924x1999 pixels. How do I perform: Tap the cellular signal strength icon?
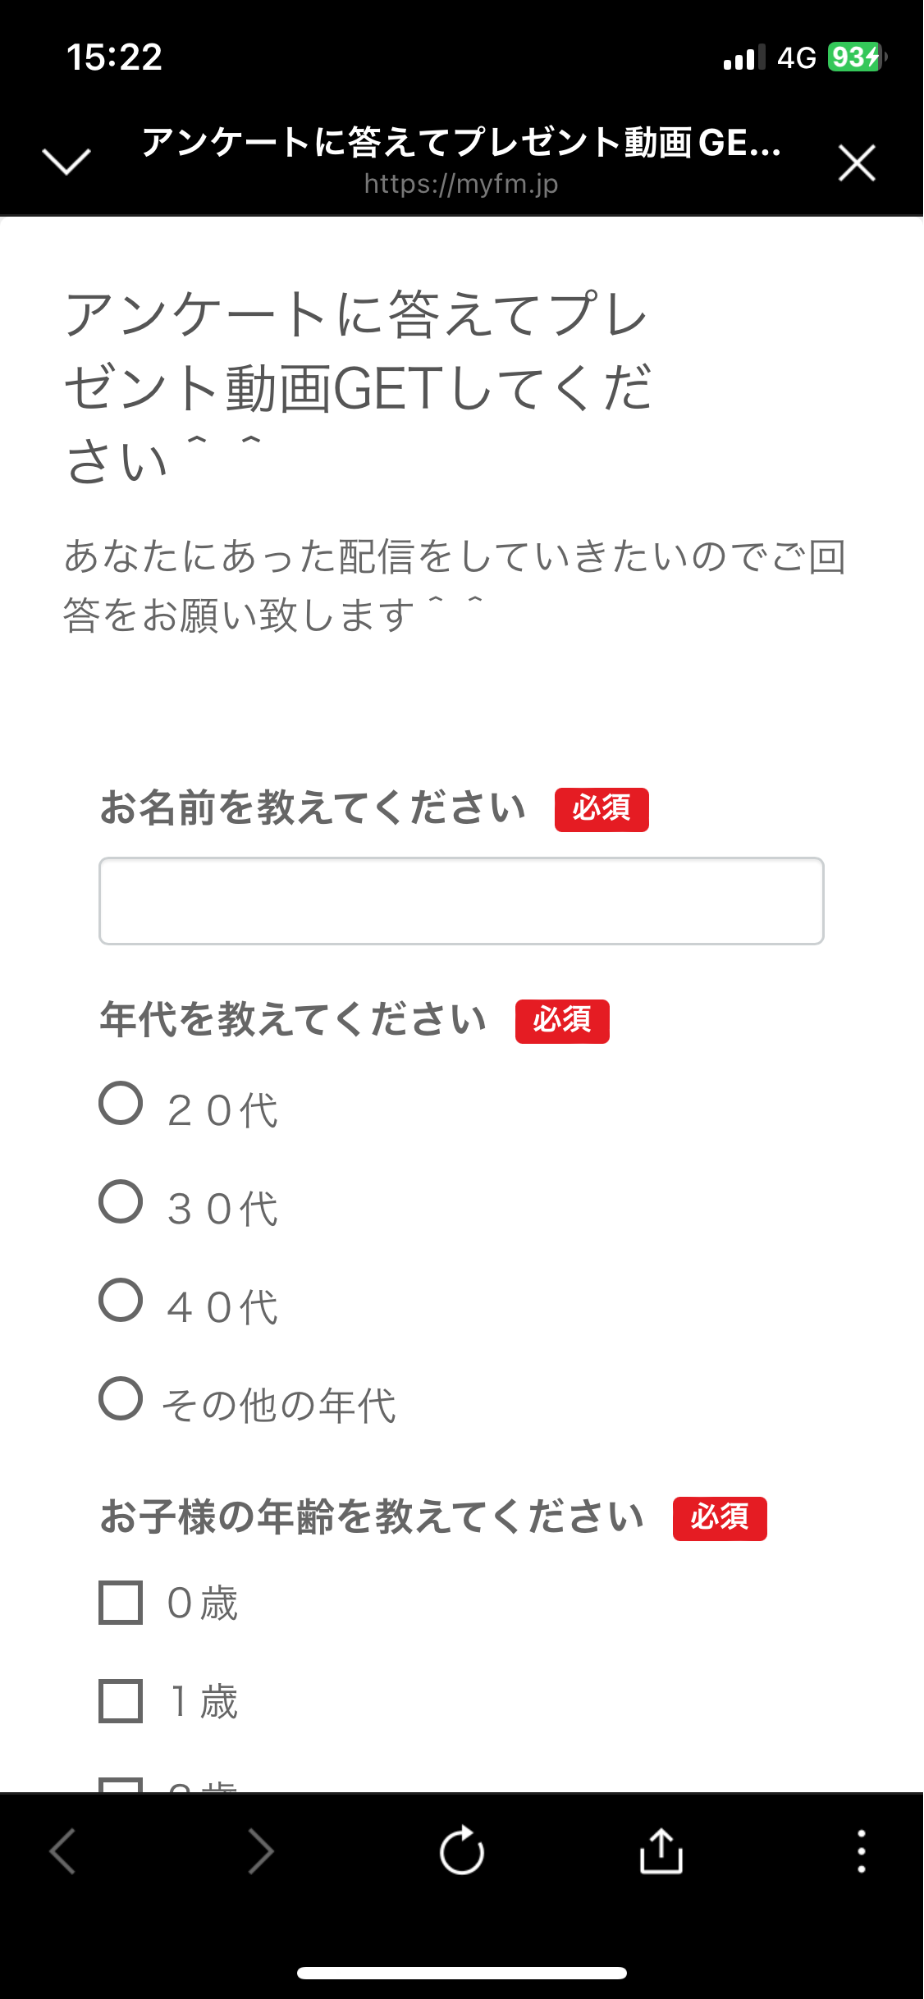[x=744, y=58]
